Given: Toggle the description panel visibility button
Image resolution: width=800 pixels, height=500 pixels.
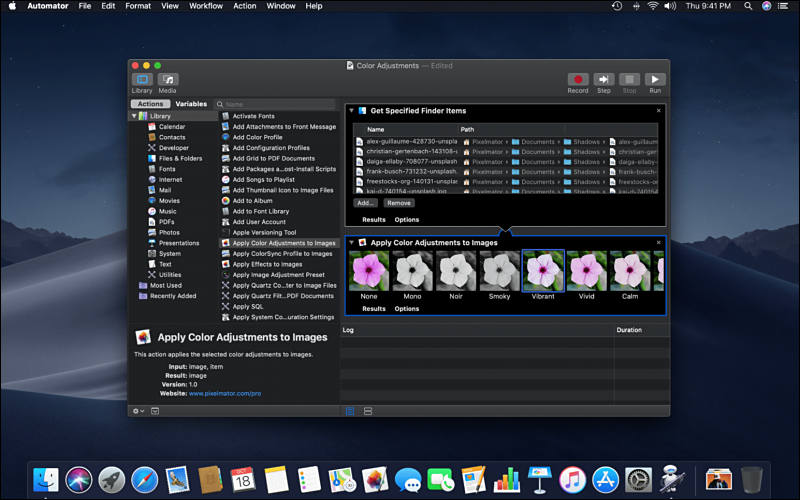Looking at the screenshot, I should (155, 411).
